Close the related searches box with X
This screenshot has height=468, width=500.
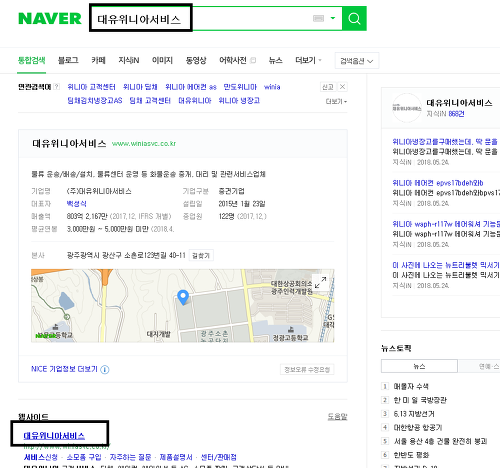(342, 87)
